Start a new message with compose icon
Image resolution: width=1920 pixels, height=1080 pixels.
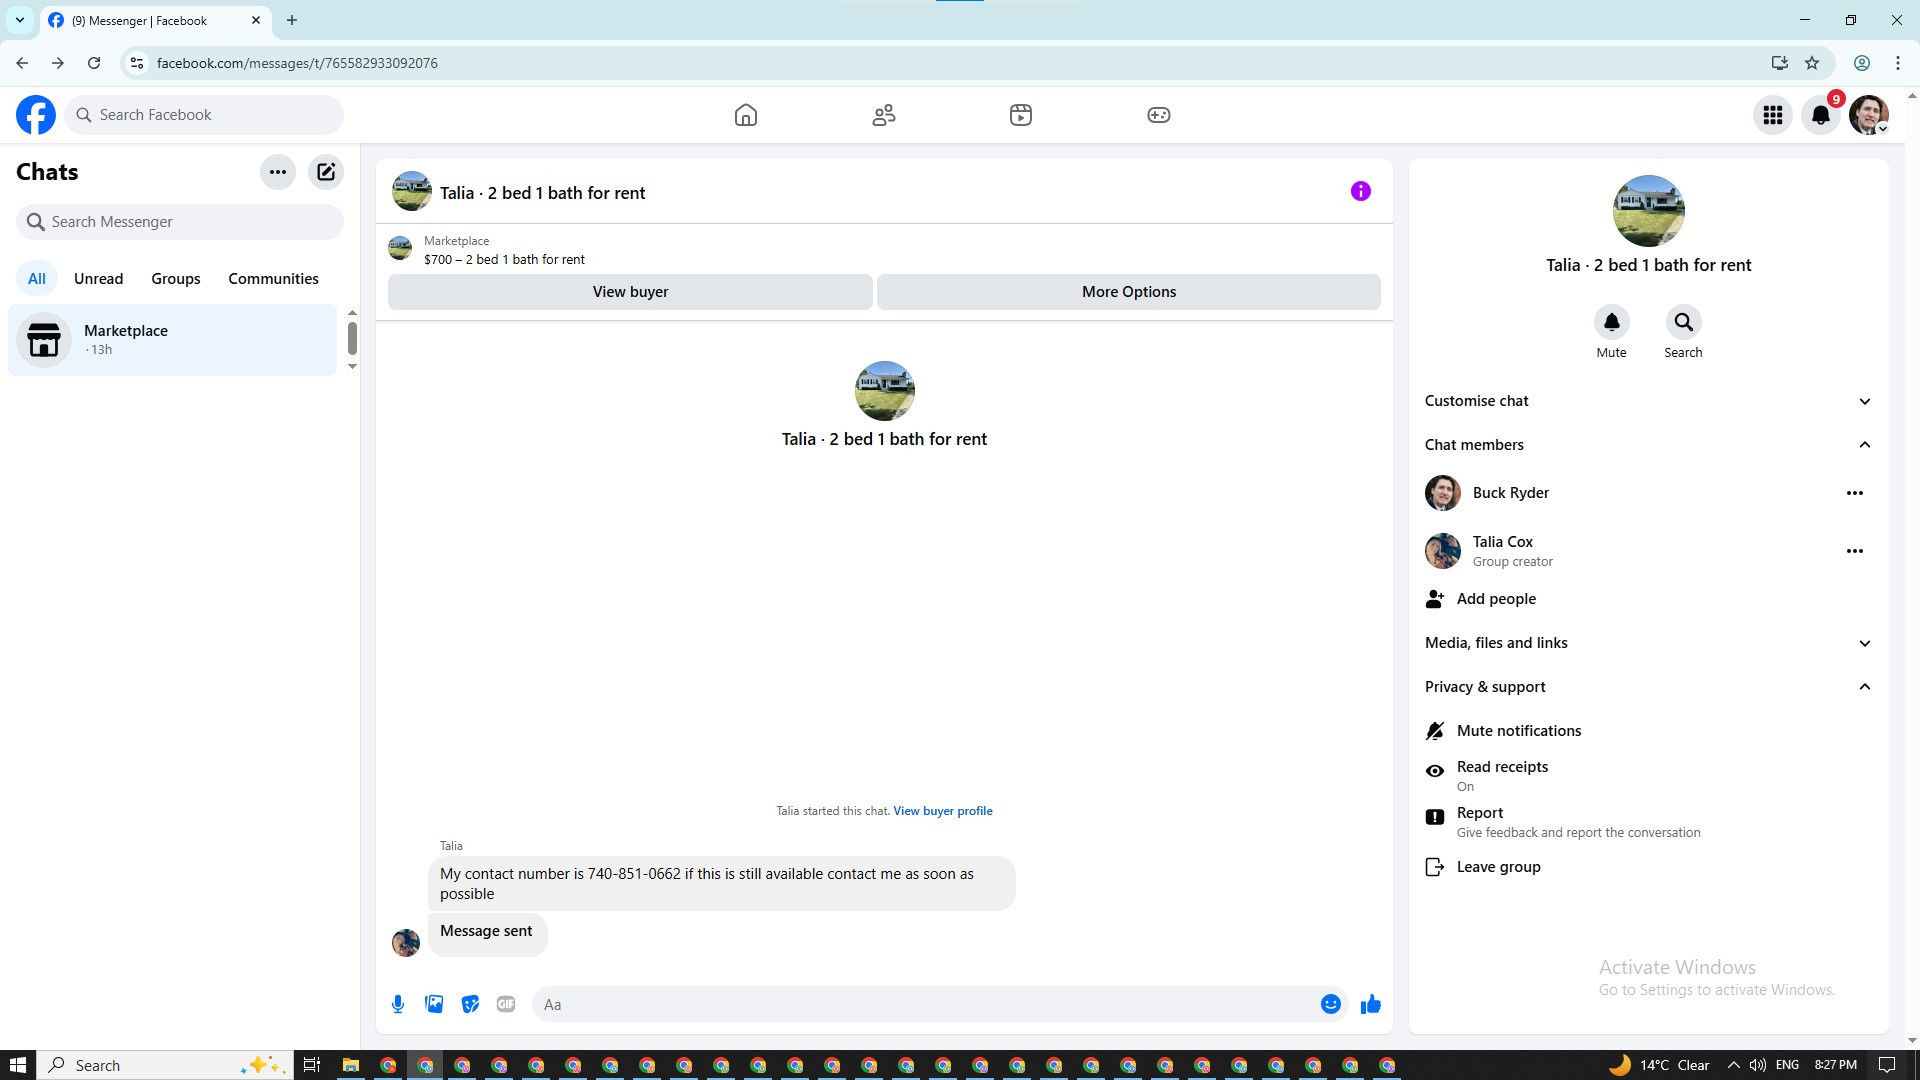[x=326, y=172]
